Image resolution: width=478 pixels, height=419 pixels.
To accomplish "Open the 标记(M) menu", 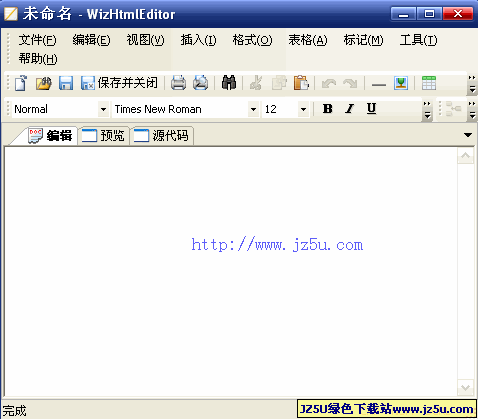I will click(x=363, y=40).
